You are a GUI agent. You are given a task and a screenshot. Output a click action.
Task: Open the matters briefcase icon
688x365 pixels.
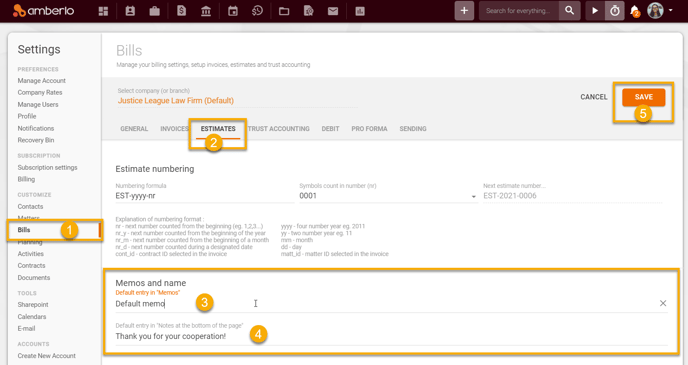coord(154,11)
